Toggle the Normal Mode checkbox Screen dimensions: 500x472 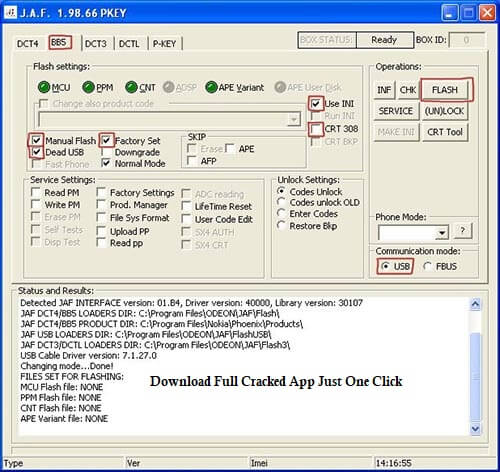click(106, 163)
